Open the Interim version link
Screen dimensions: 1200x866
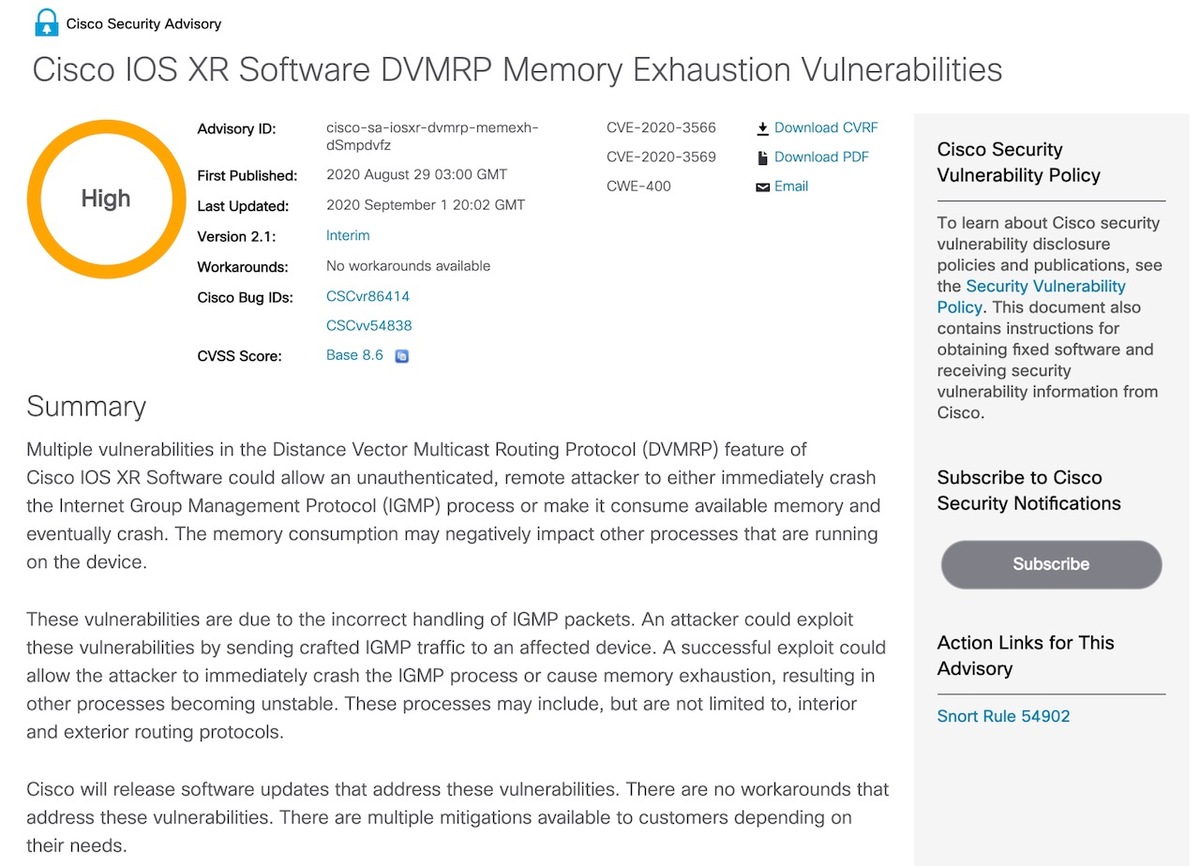click(348, 236)
